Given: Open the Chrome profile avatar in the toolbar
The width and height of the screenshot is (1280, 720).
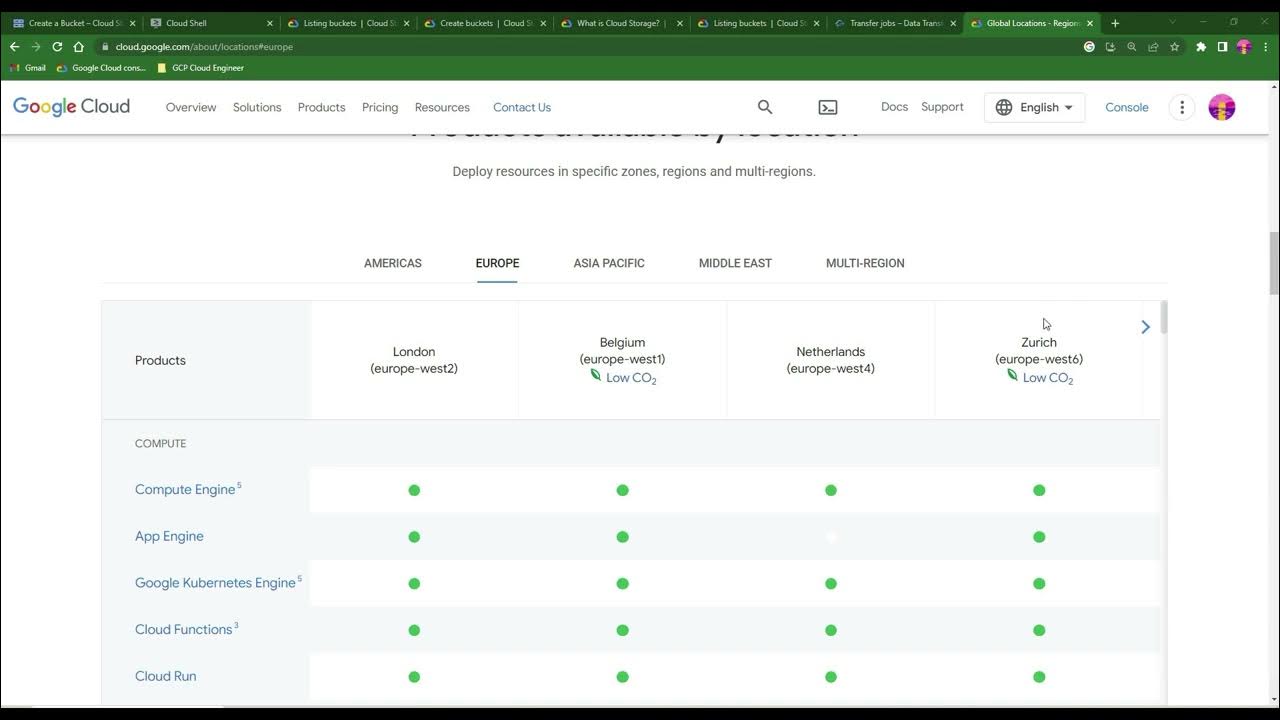Looking at the screenshot, I should pos(1244,46).
